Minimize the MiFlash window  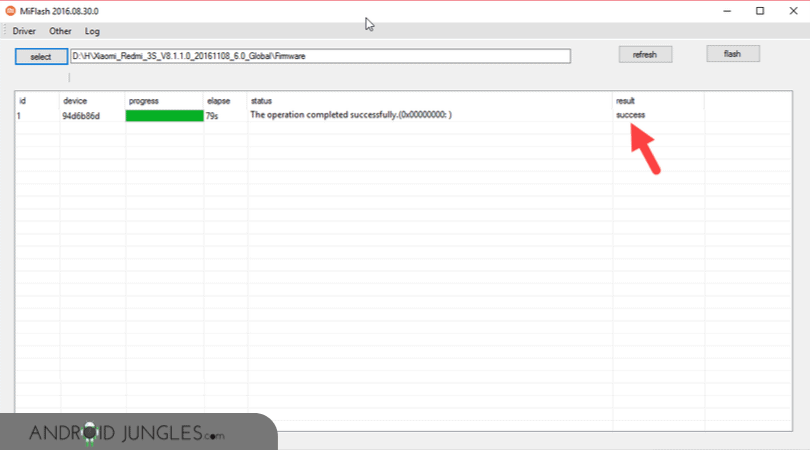point(727,11)
